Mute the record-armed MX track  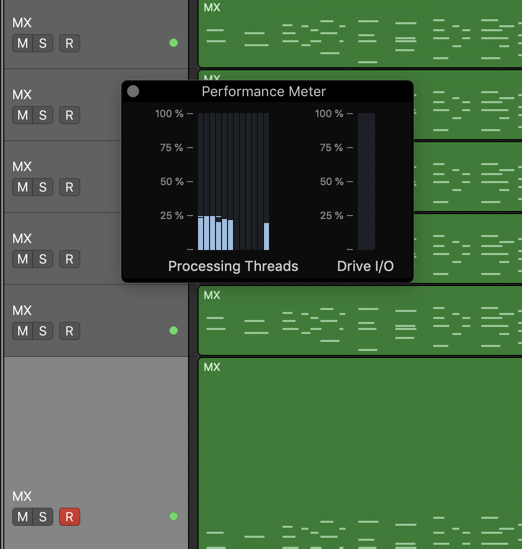click(x=22, y=517)
